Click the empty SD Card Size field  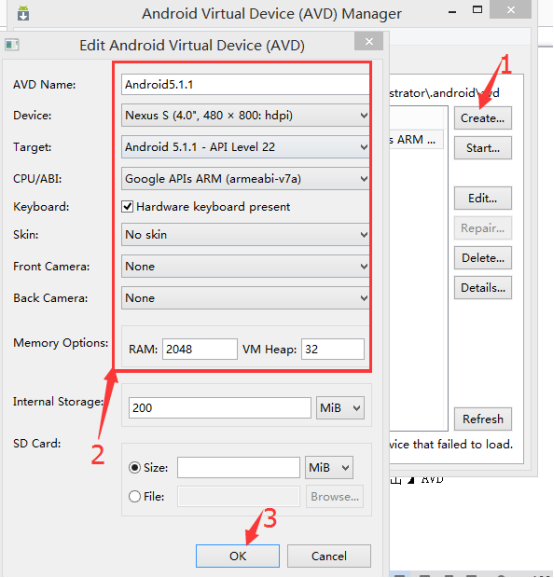(238, 468)
